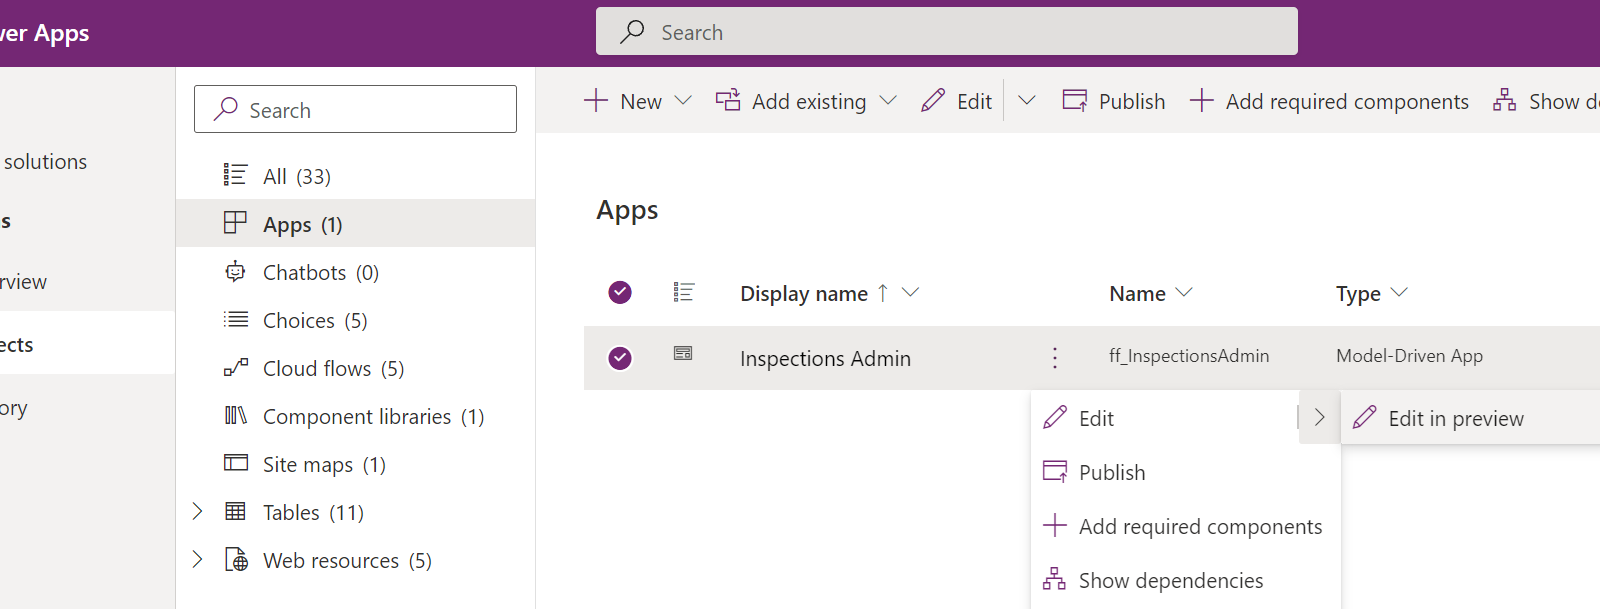The height and width of the screenshot is (609, 1600).
Task: Click Publish in the command bar
Action: [x=1131, y=101]
